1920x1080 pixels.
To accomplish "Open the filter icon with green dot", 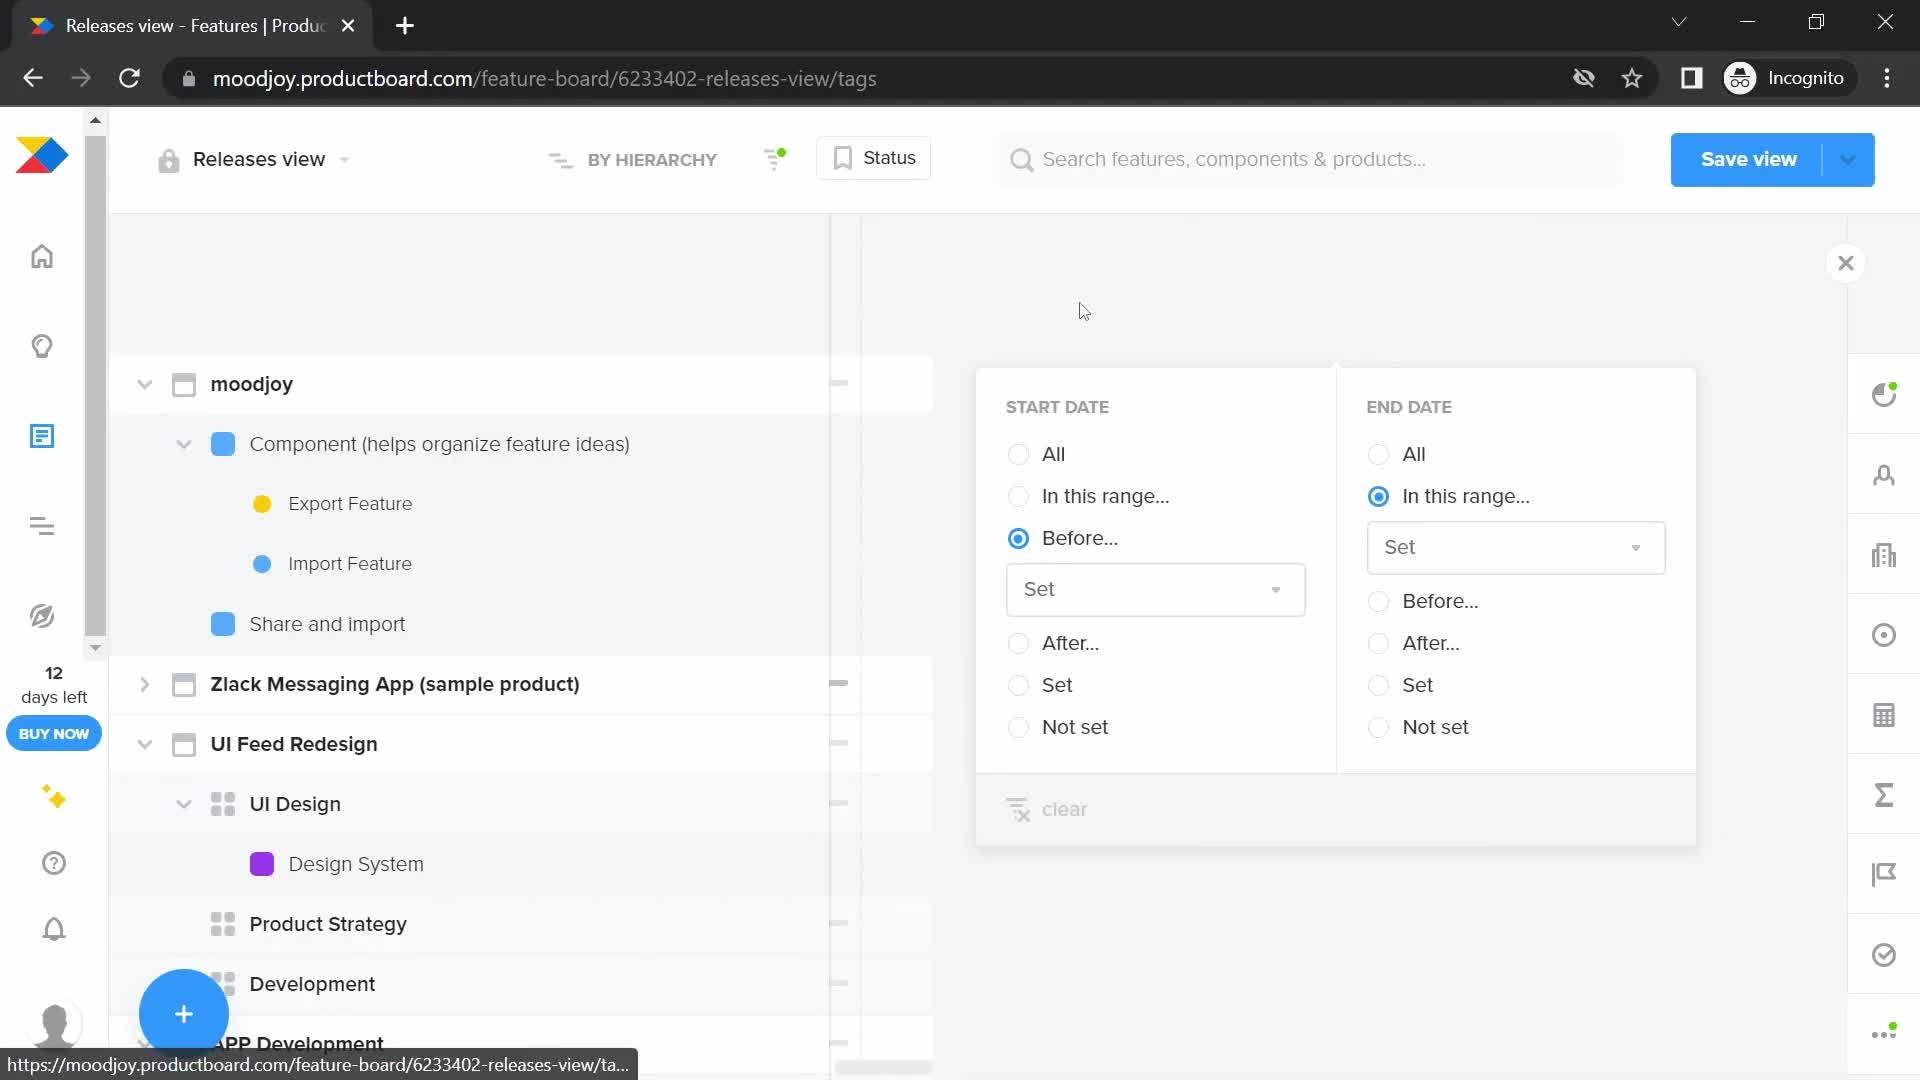I will [774, 159].
